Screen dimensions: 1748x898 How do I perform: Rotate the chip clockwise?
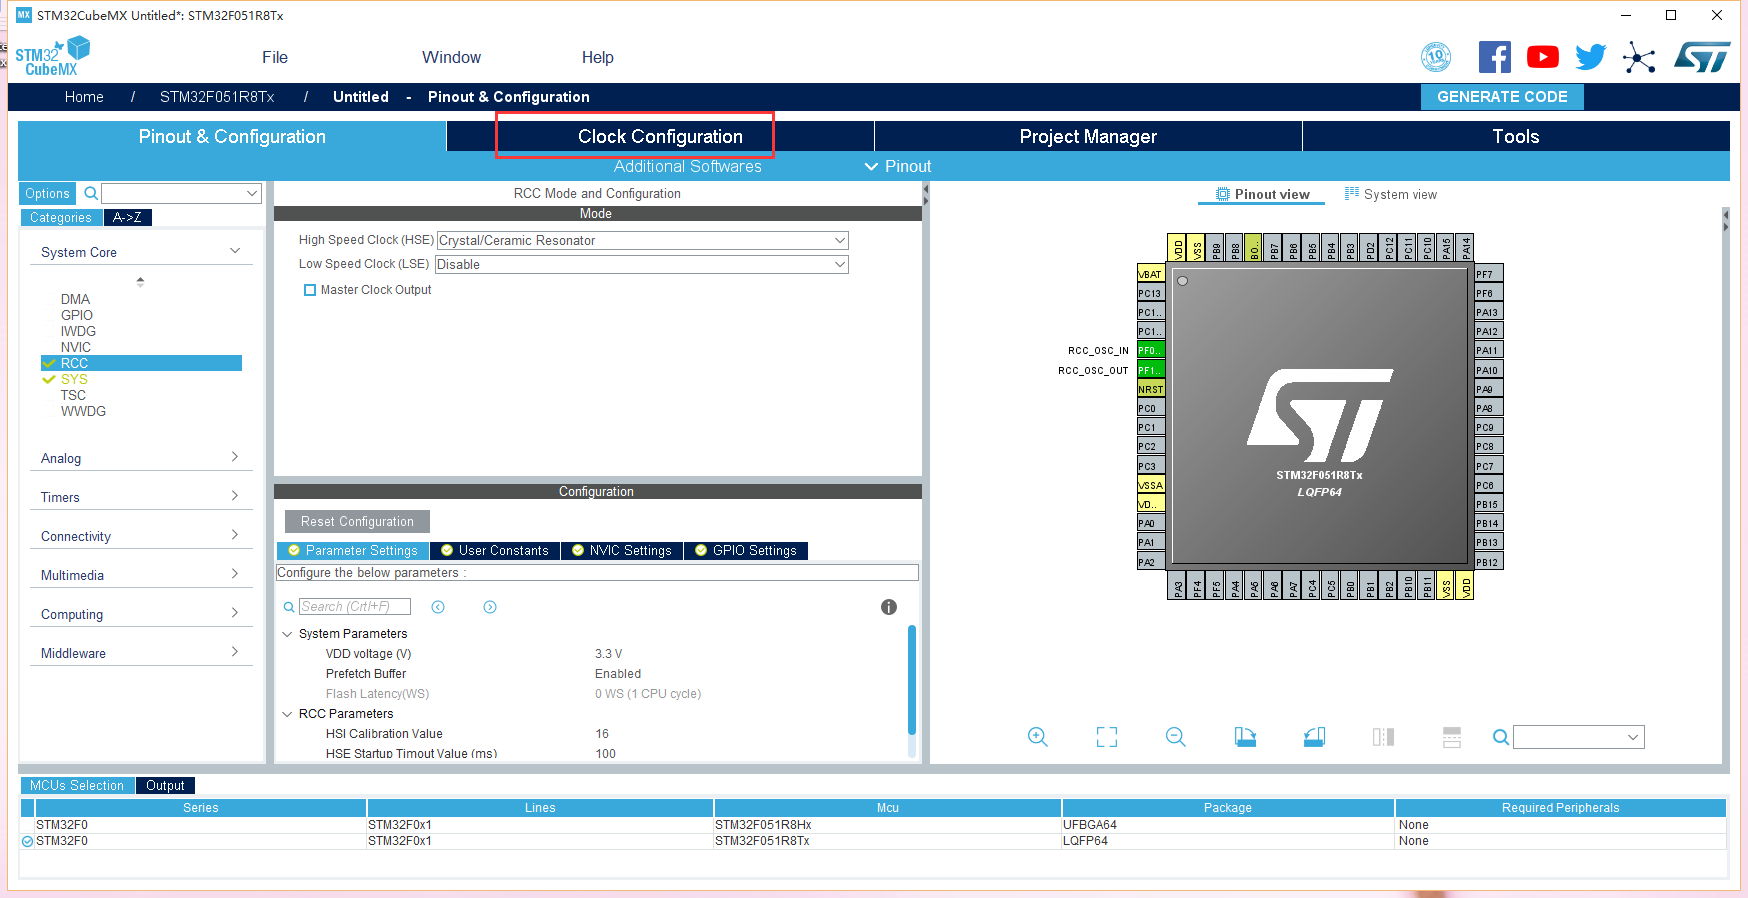point(1245,737)
